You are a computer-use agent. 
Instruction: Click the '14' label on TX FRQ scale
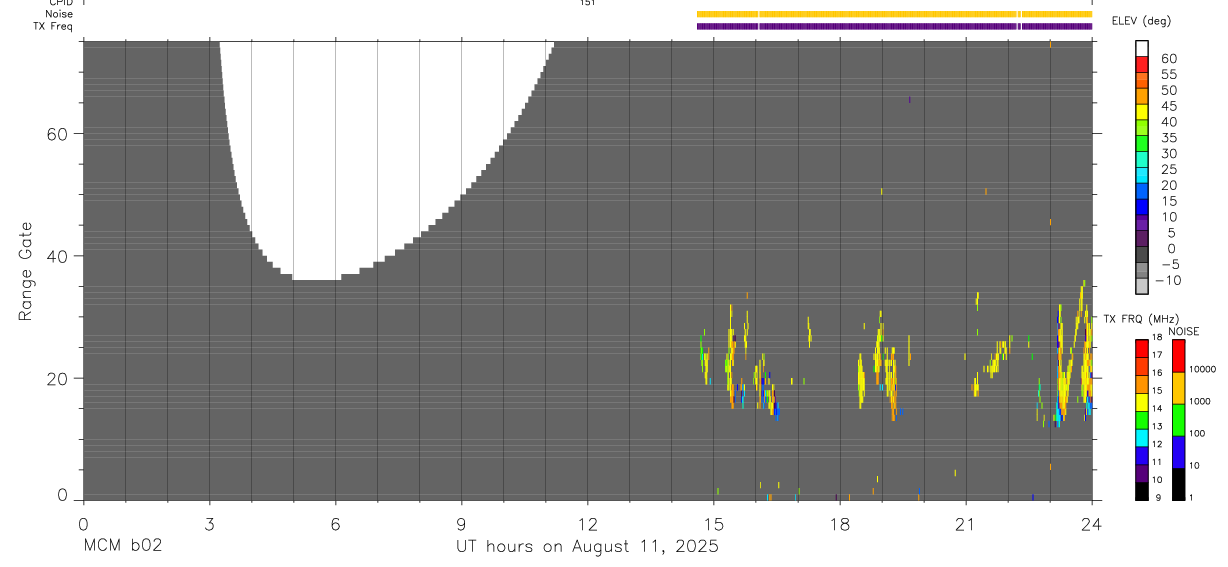[1157, 408]
